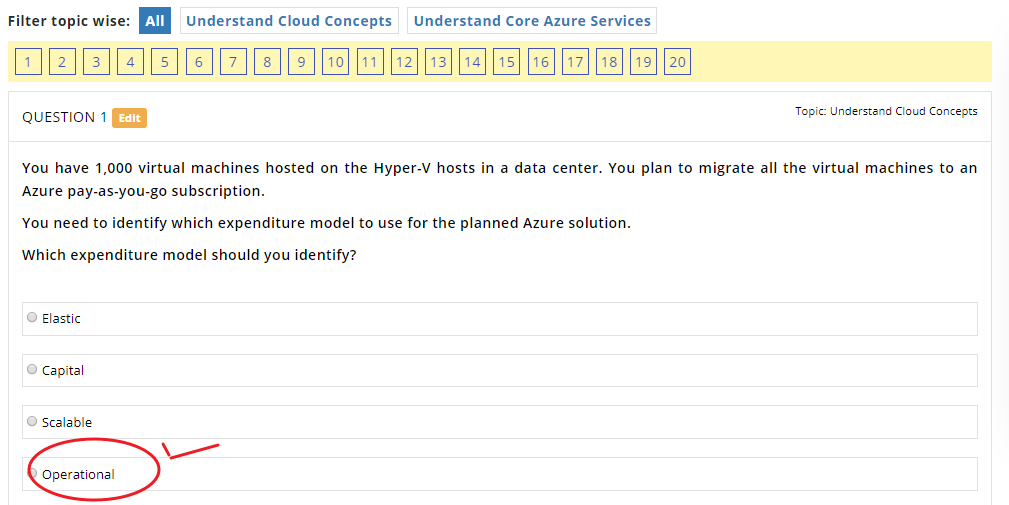Open question number 3
The height and width of the screenshot is (505, 1009).
pos(96,62)
